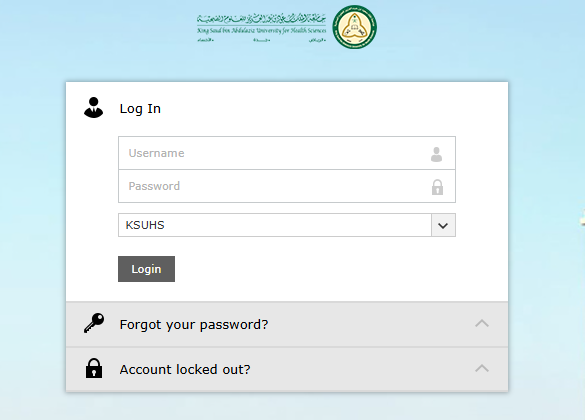Click the Password placeholder text
Viewport: 585px width, 420px height.
coord(154,186)
